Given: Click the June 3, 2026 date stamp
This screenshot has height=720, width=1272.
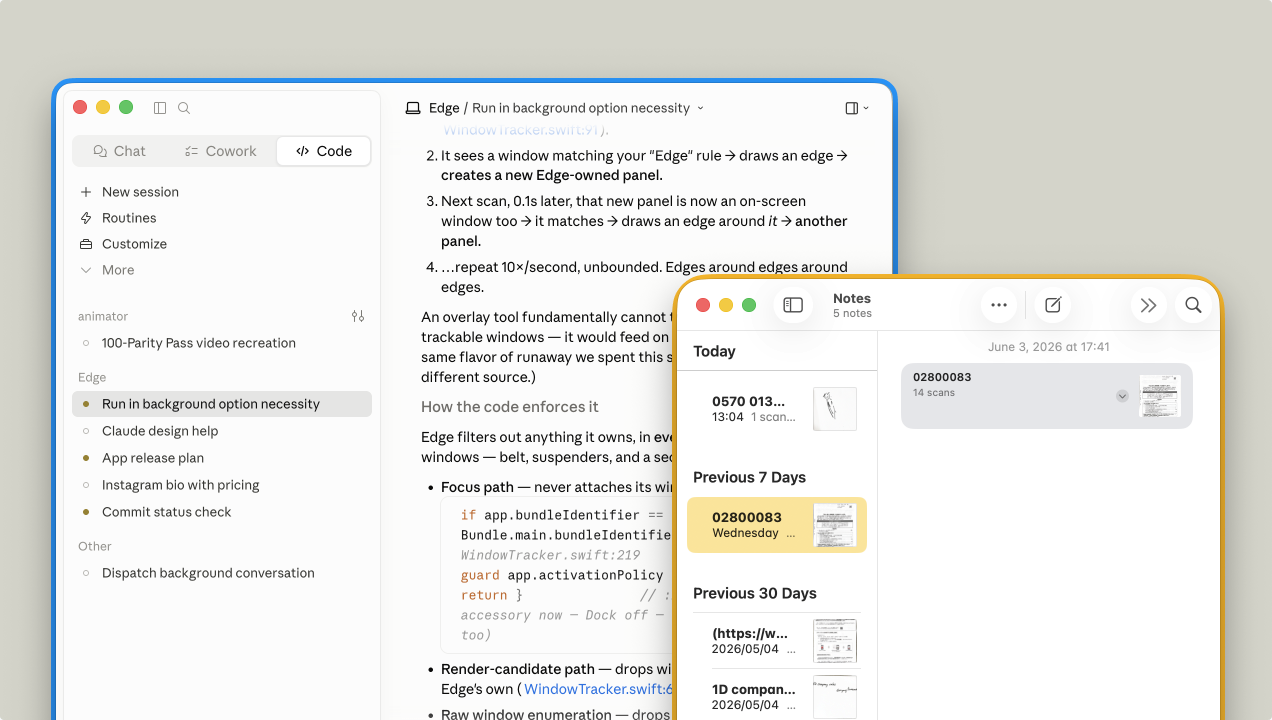Looking at the screenshot, I should [x=1048, y=347].
